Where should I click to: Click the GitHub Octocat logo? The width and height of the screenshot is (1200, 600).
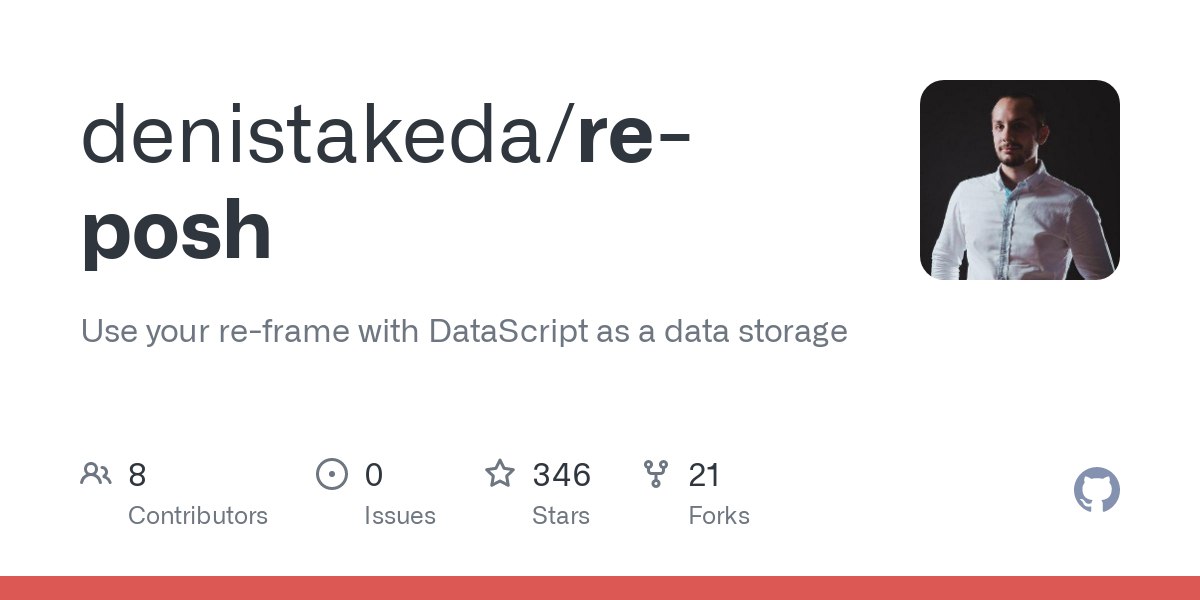click(x=1096, y=491)
